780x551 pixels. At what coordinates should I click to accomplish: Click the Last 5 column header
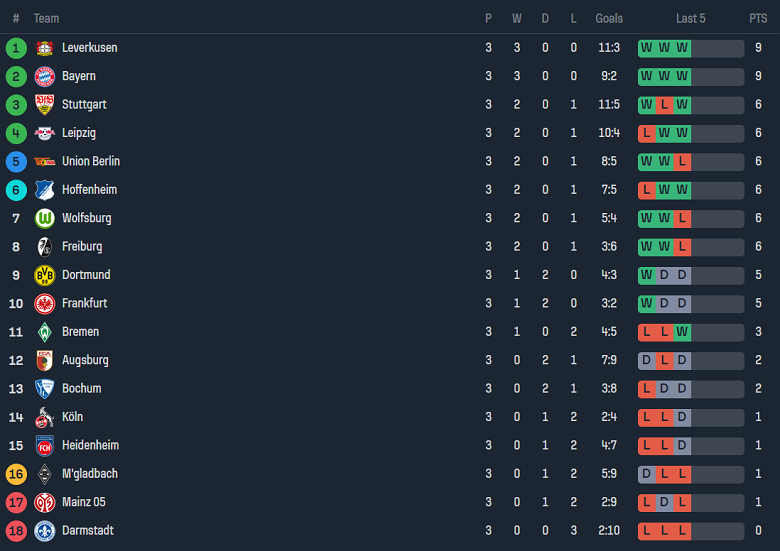(x=690, y=18)
